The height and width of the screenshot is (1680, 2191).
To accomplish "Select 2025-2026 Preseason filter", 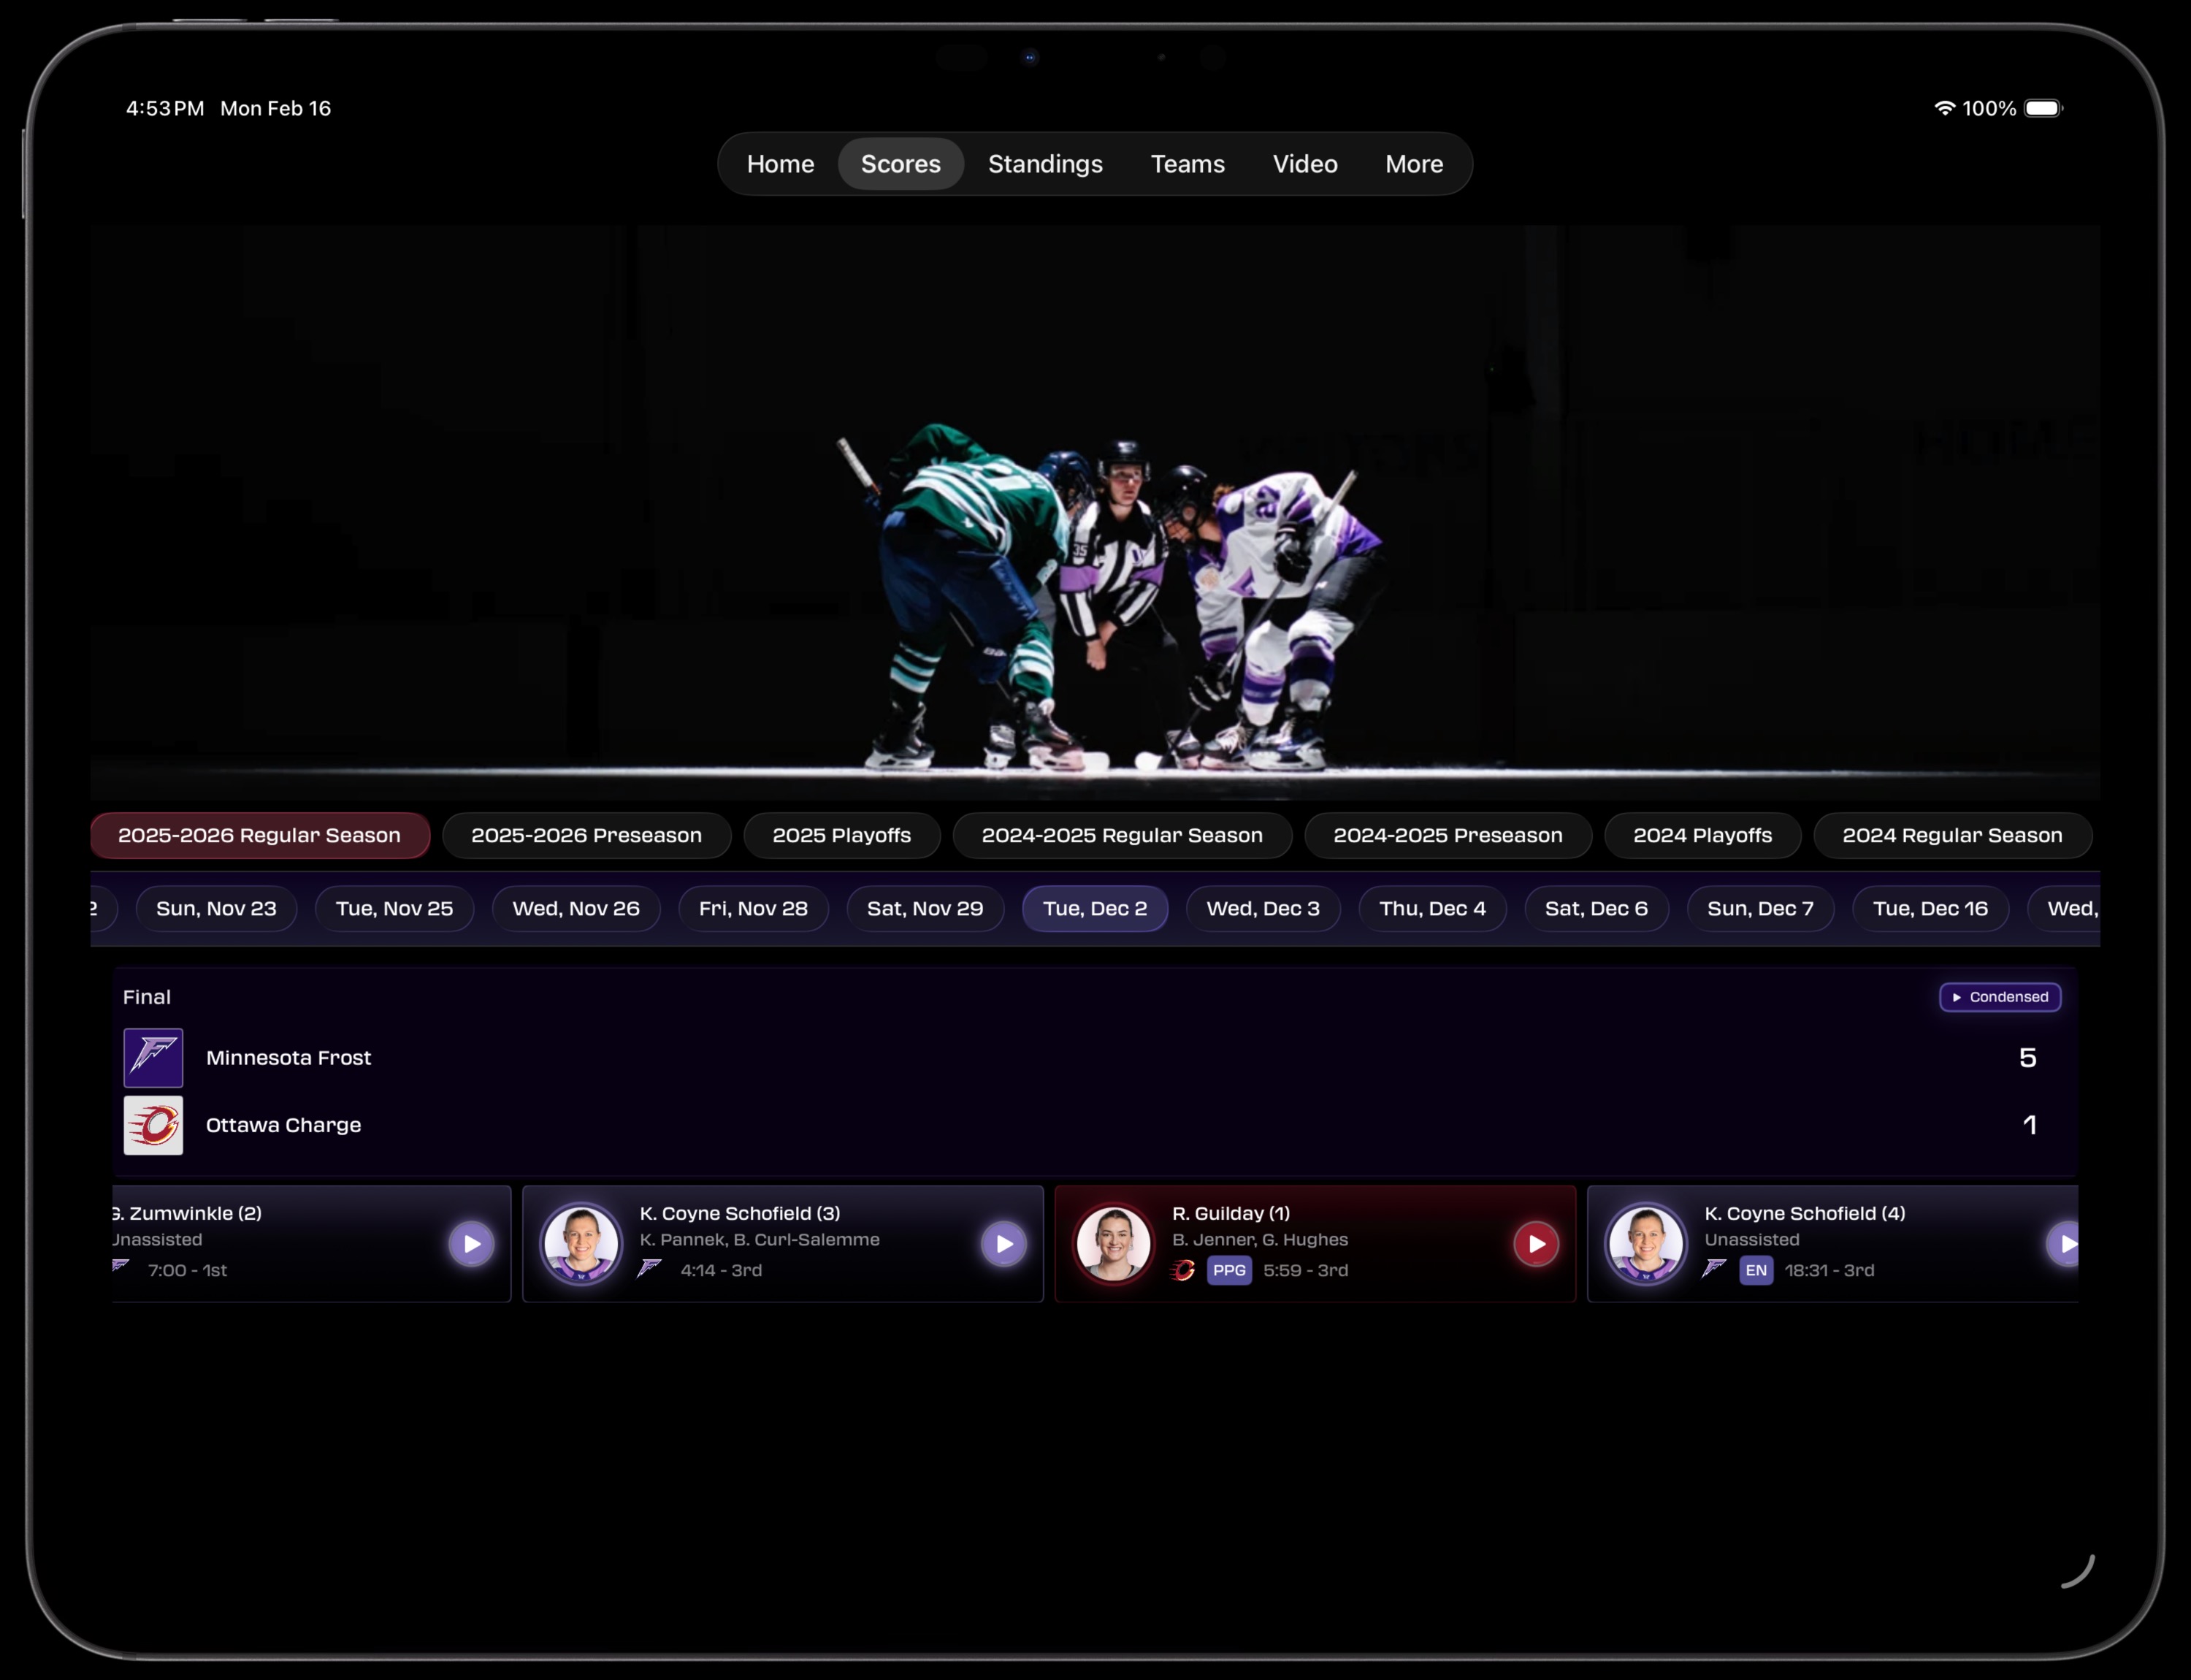I will pos(586,835).
